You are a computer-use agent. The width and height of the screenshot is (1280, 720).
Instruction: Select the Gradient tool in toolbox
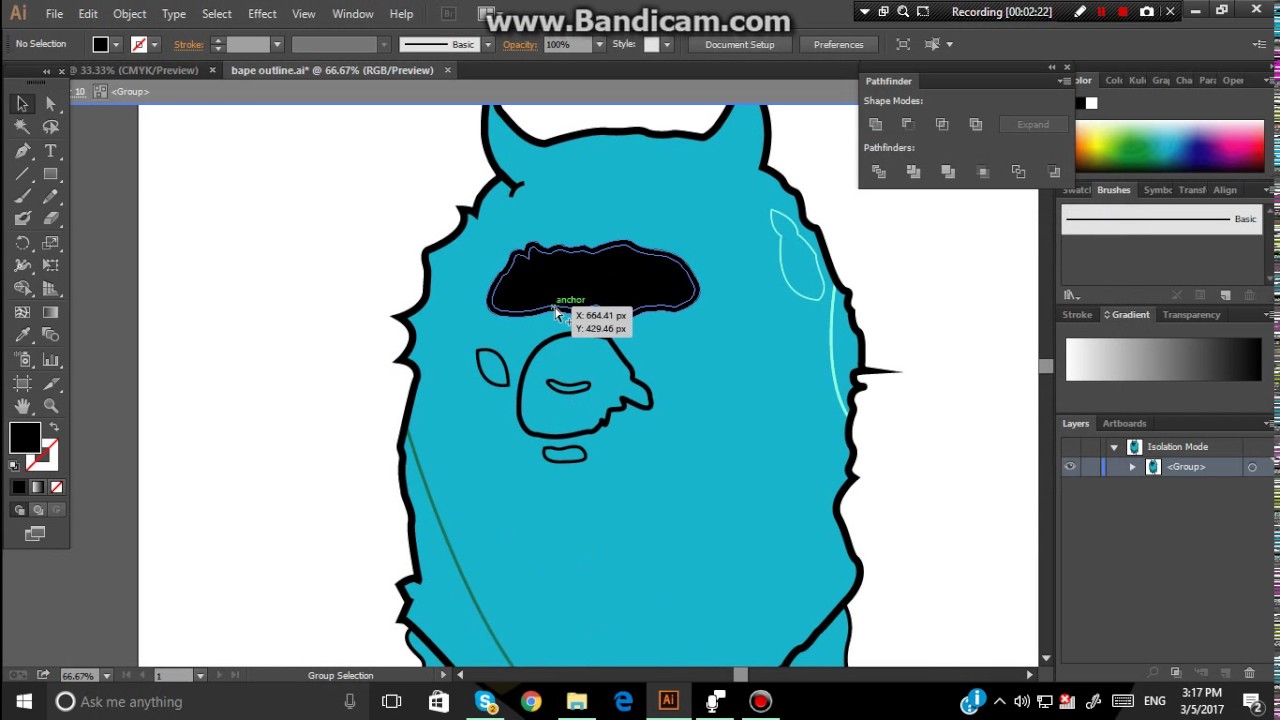pos(51,313)
